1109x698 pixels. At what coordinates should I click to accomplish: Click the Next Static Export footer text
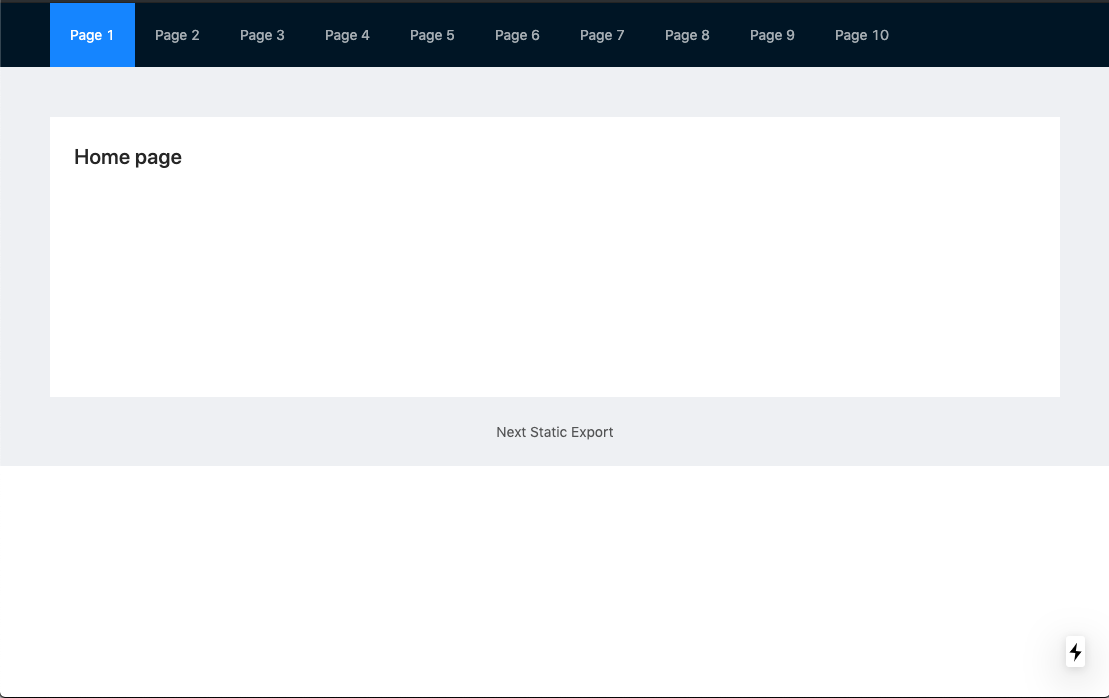pyautogui.click(x=554, y=432)
